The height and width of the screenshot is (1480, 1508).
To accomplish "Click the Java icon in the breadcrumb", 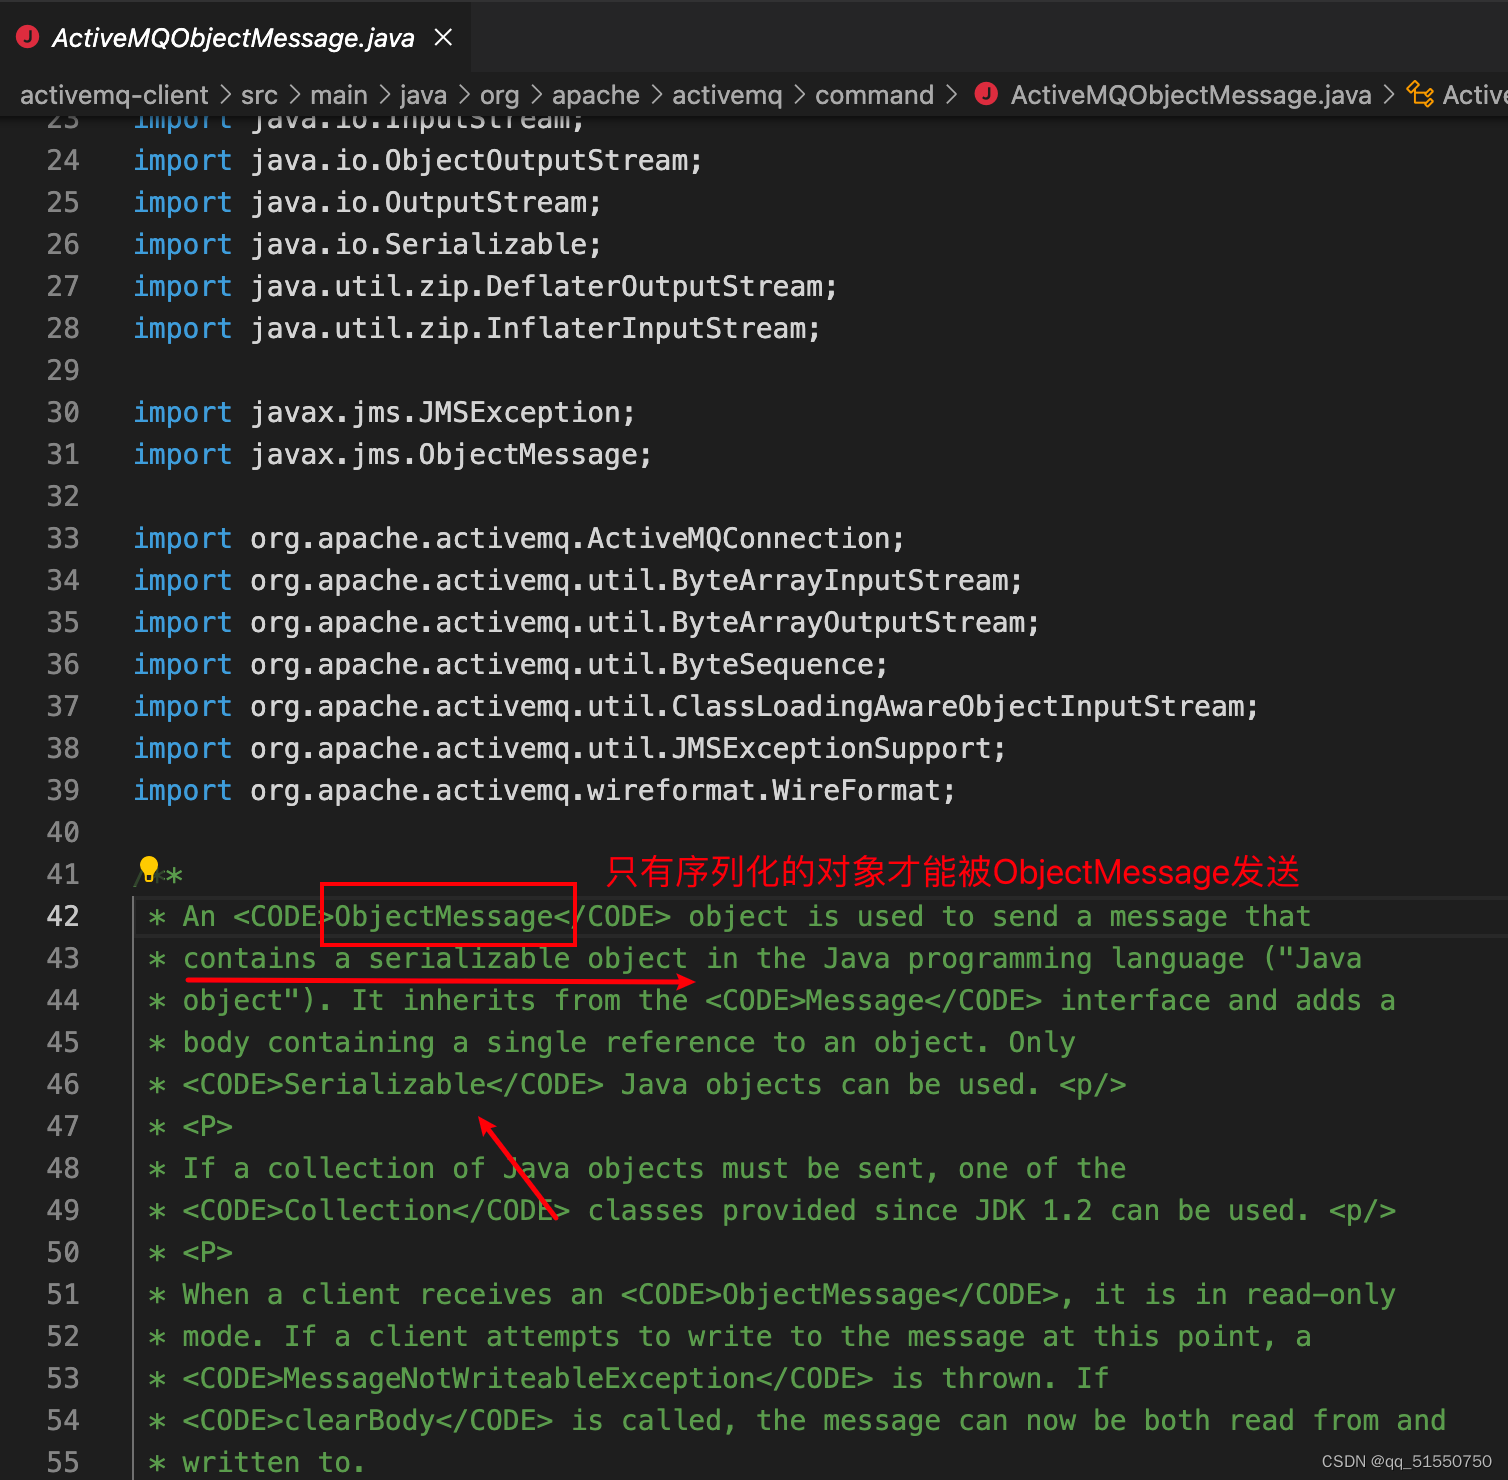I will point(986,94).
